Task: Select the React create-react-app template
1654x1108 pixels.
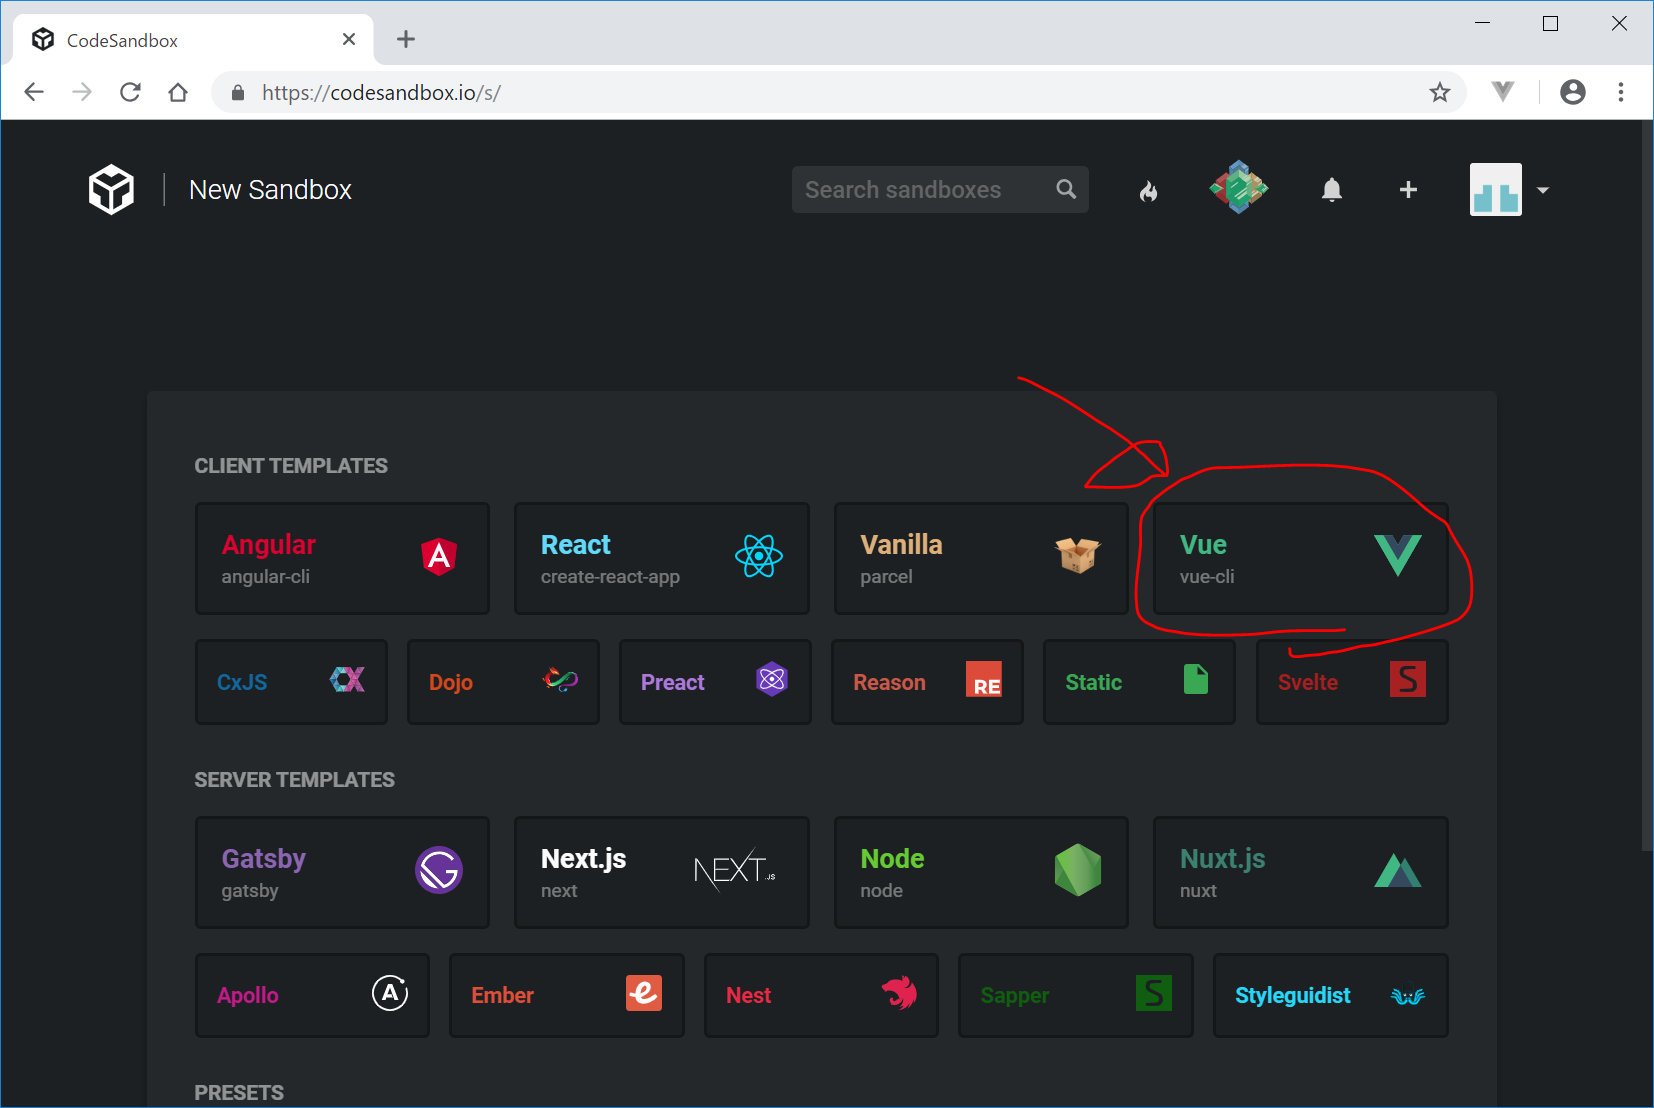Action: (x=661, y=558)
